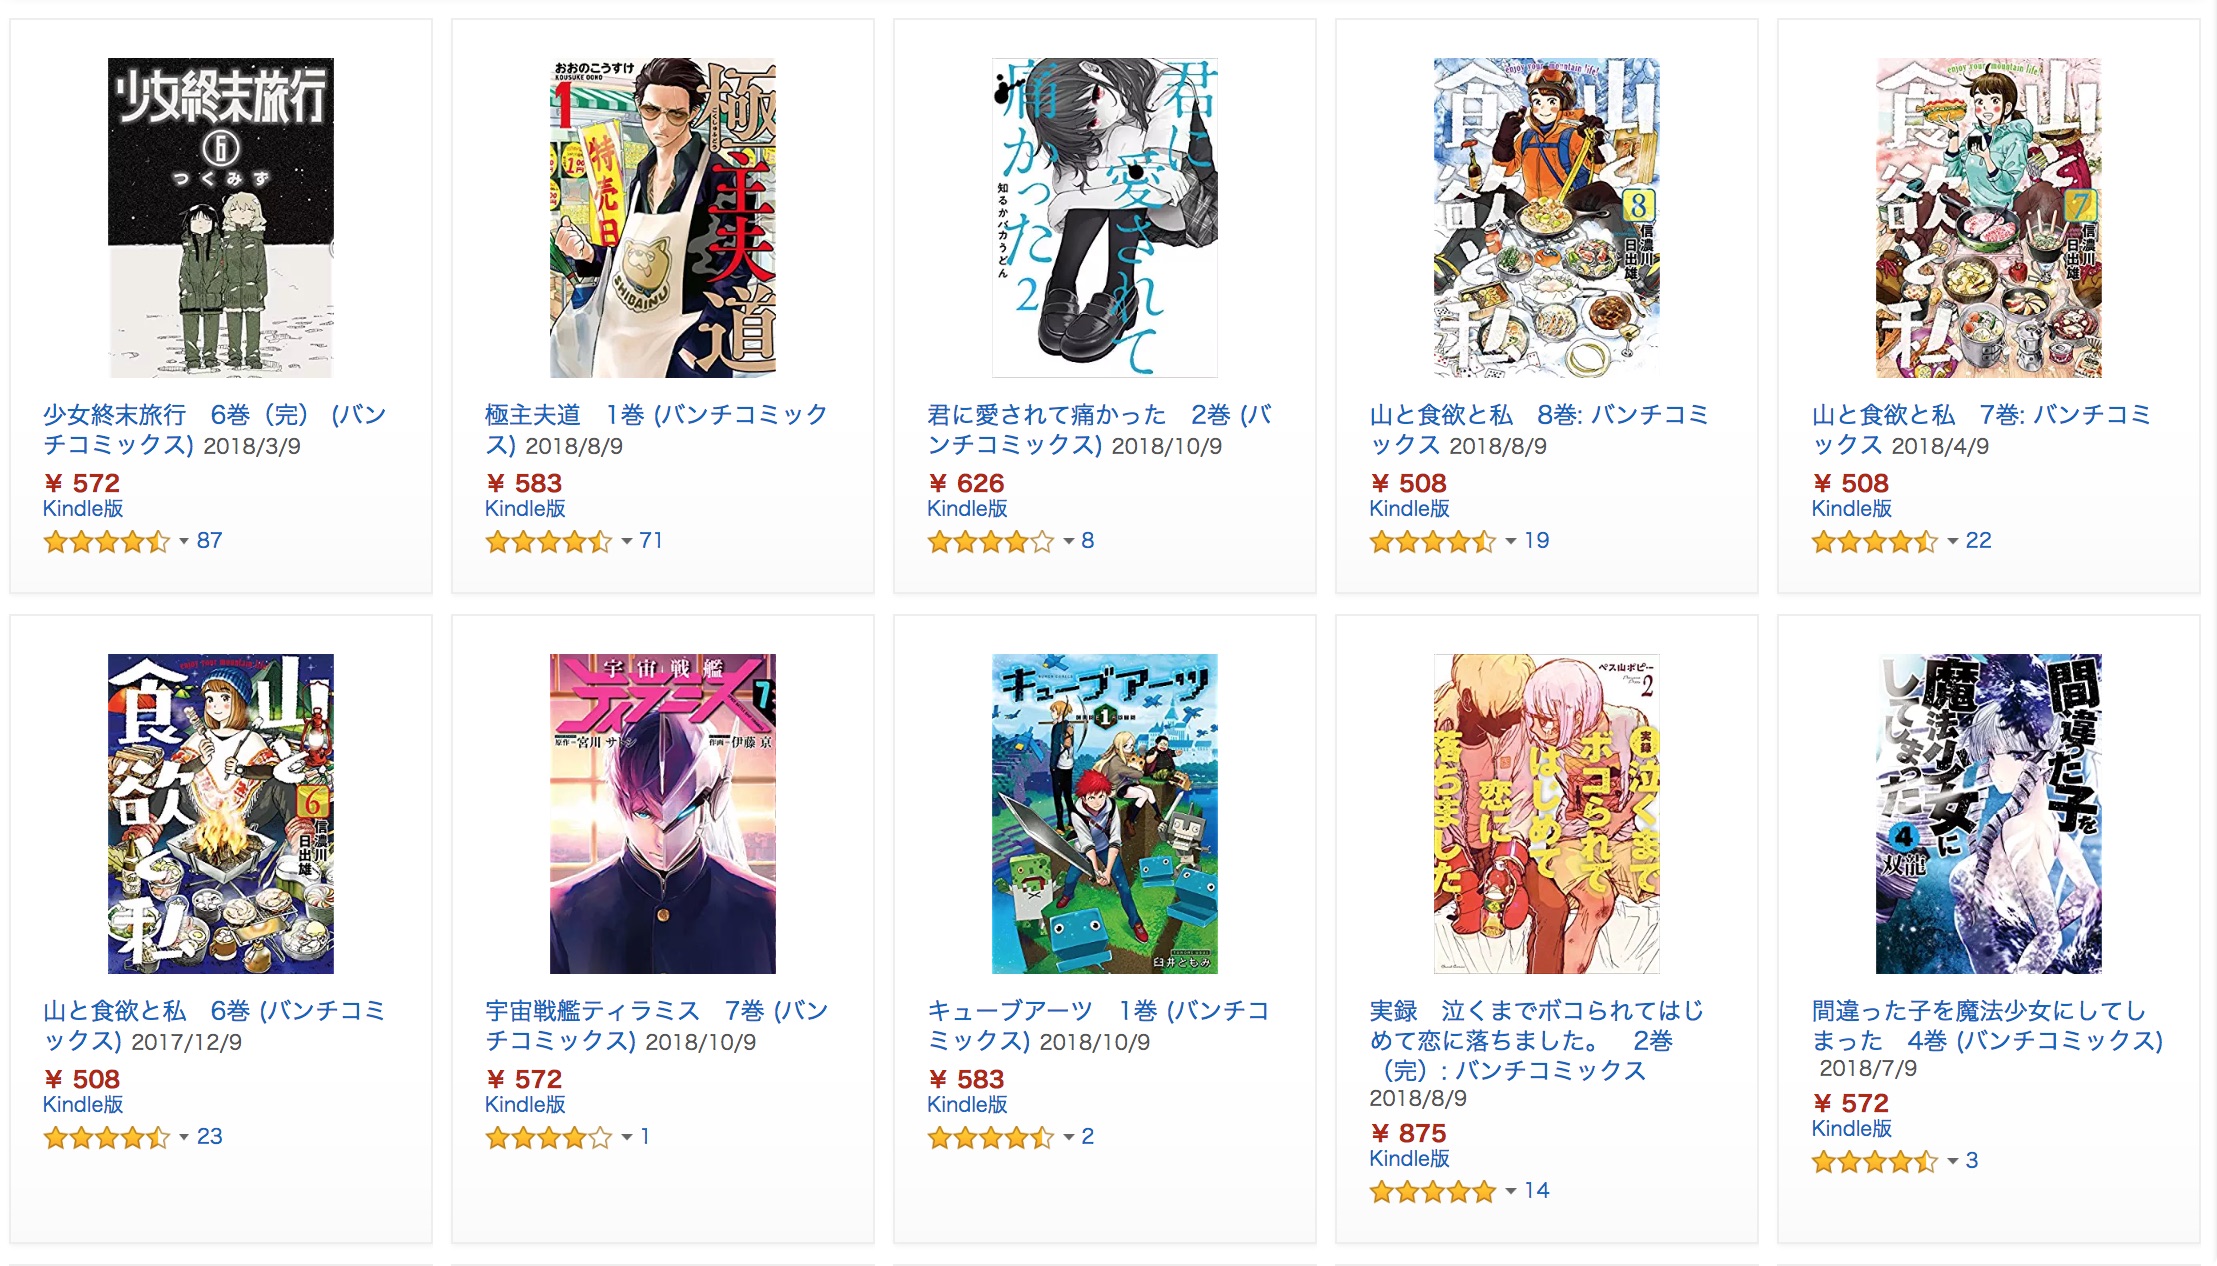Click the ¥ 626 price link
The image size is (2217, 1266).
(966, 483)
